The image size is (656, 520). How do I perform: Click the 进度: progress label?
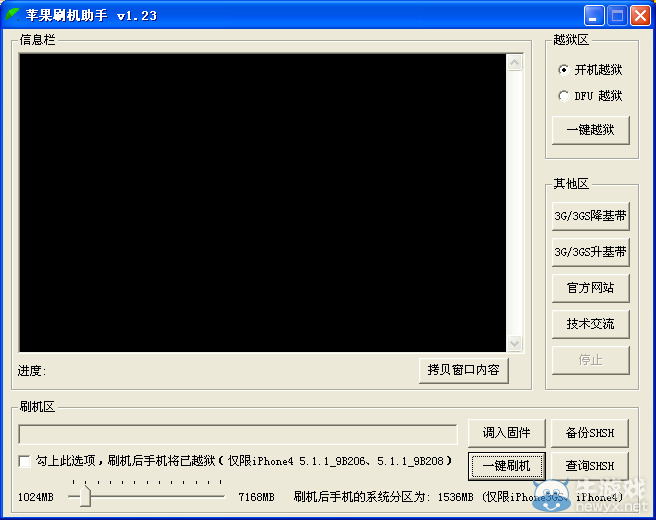tap(32, 371)
